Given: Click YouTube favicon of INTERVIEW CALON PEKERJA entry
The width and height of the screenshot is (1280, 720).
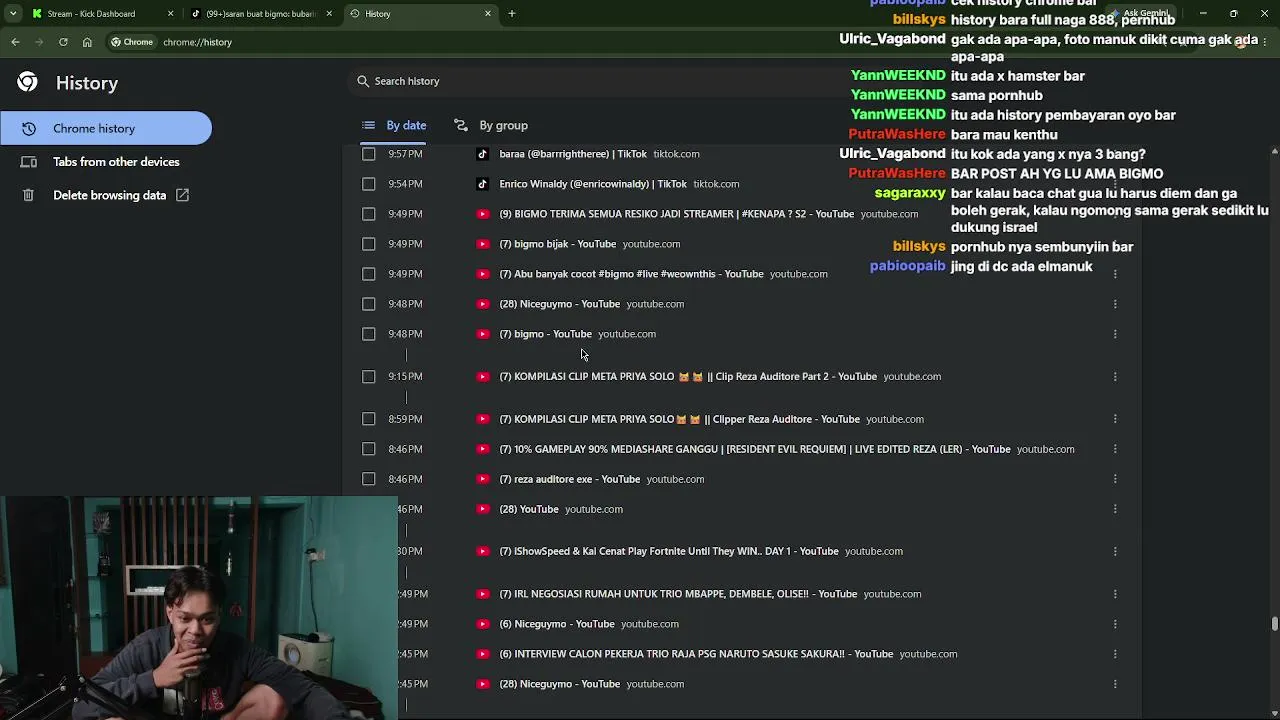Looking at the screenshot, I should [483, 654].
